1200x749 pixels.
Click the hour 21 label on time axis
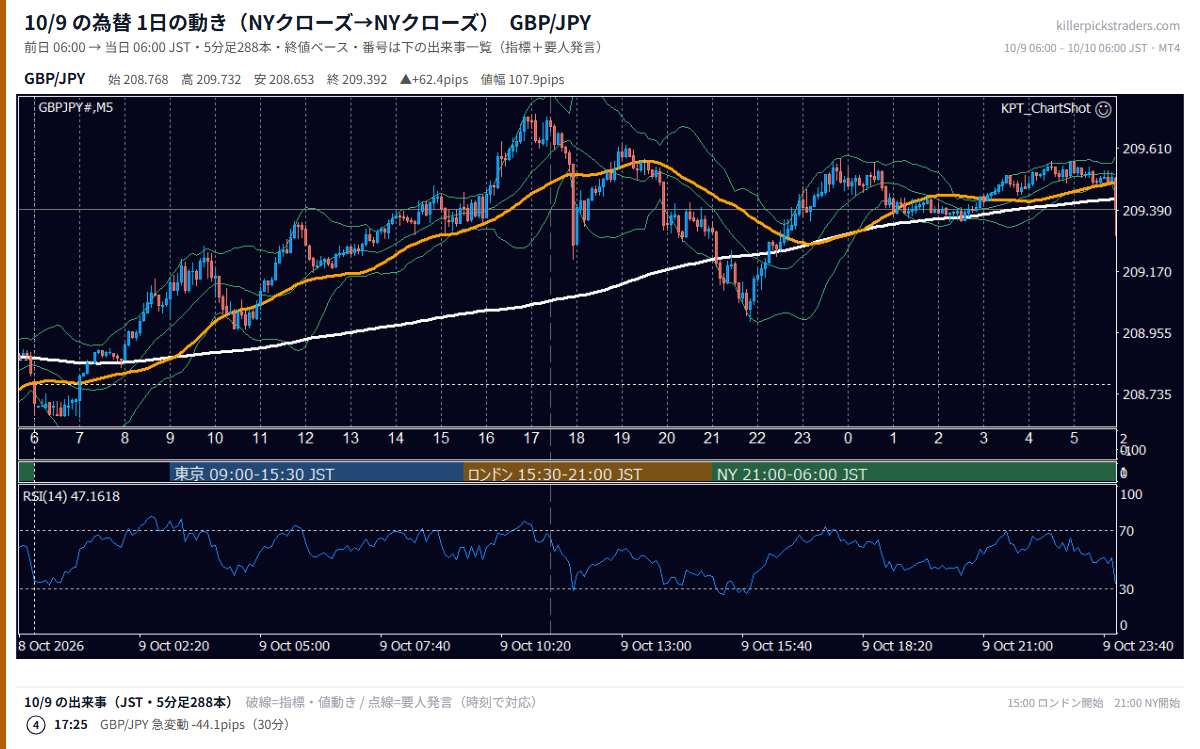click(712, 438)
